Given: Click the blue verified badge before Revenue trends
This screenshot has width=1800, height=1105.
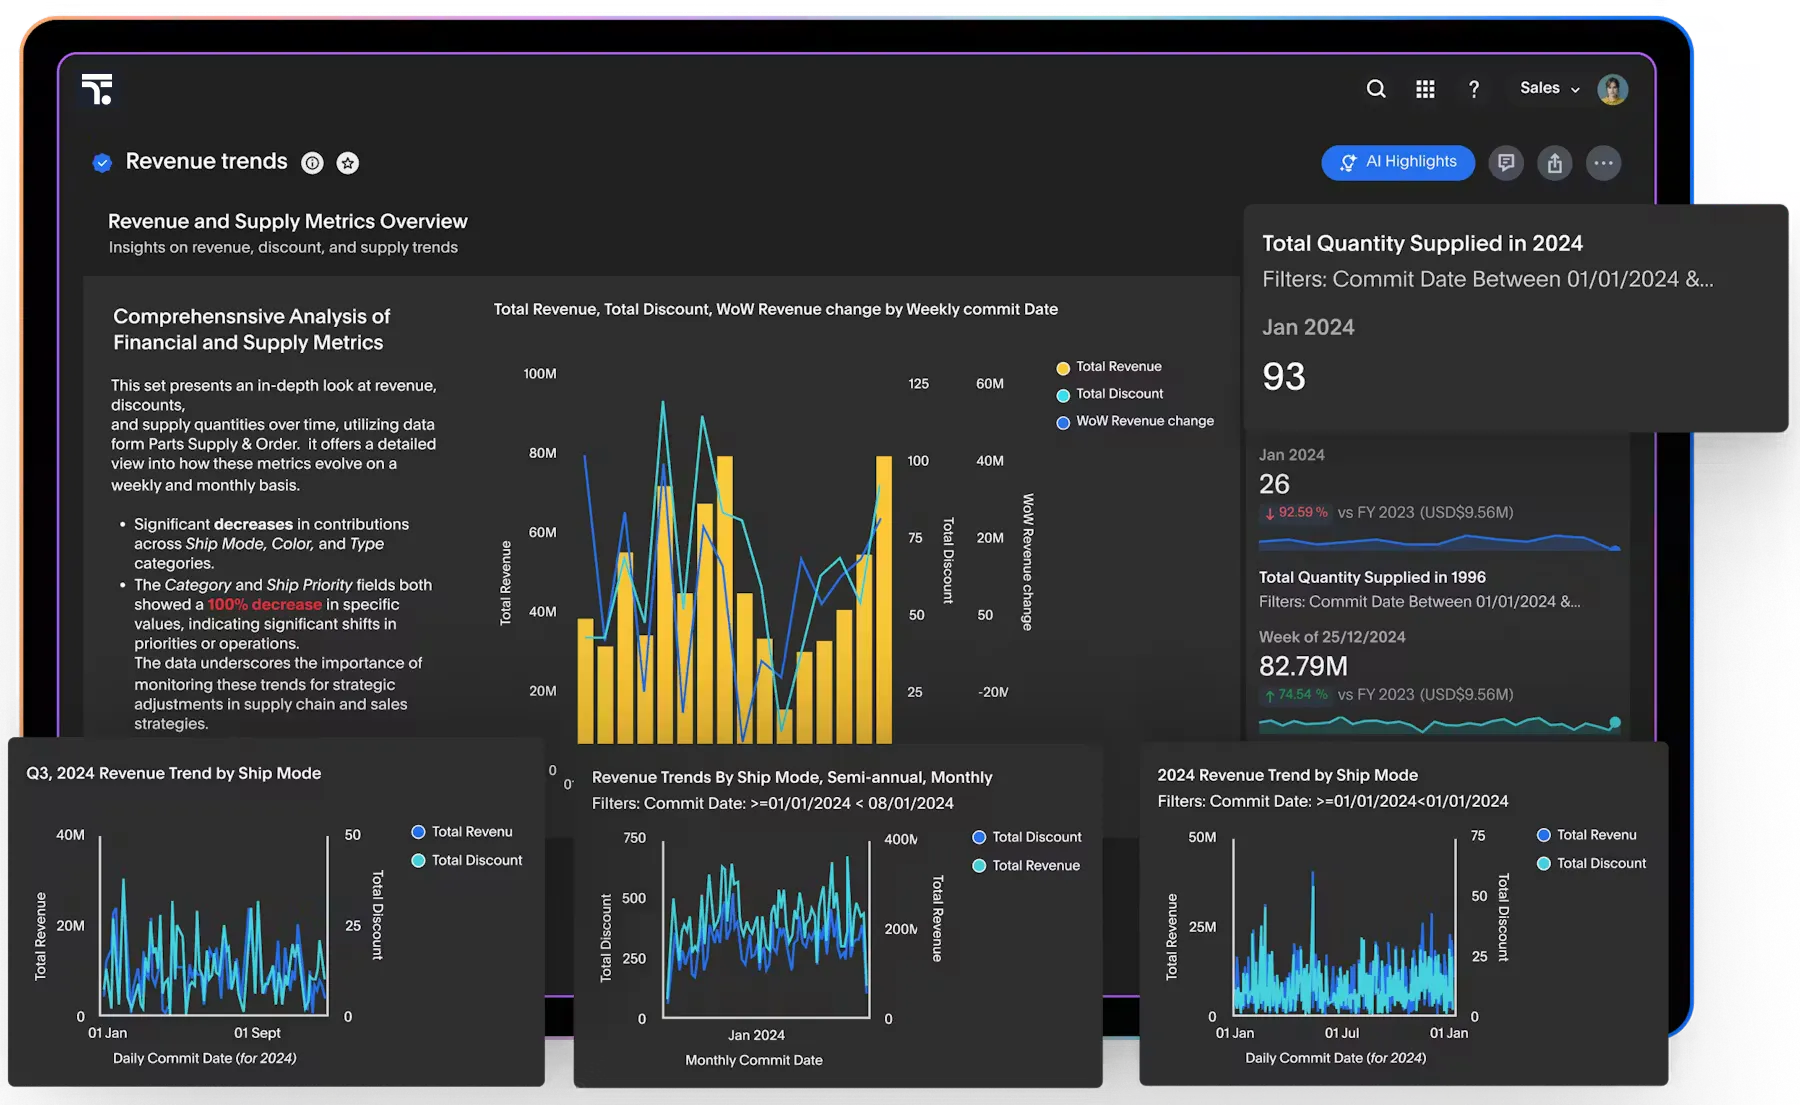Looking at the screenshot, I should tap(102, 162).
